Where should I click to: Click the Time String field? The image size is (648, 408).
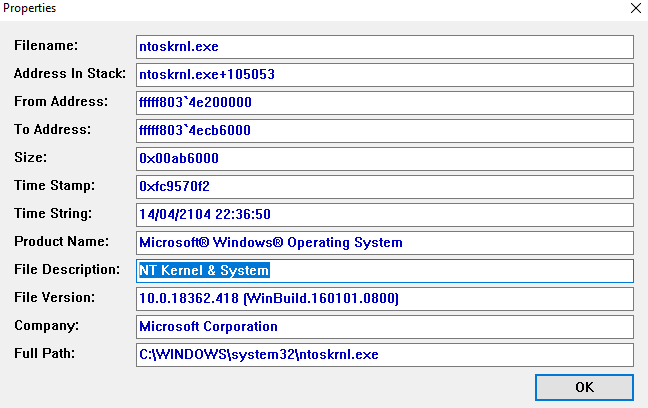click(x=385, y=215)
